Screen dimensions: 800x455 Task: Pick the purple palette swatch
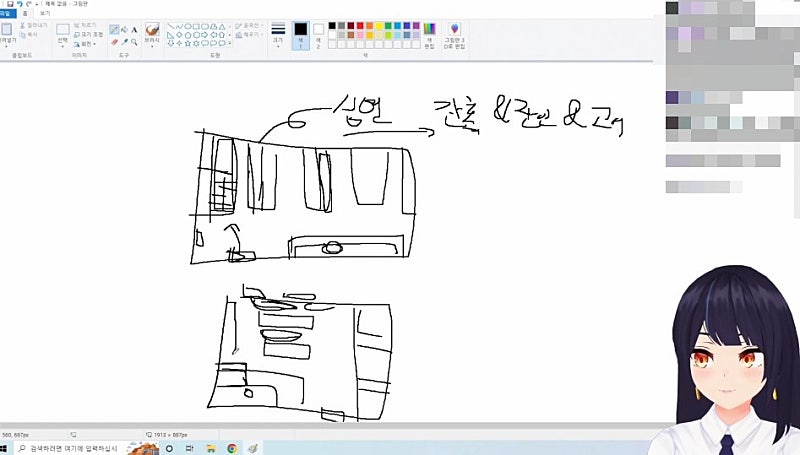click(416, 26)
